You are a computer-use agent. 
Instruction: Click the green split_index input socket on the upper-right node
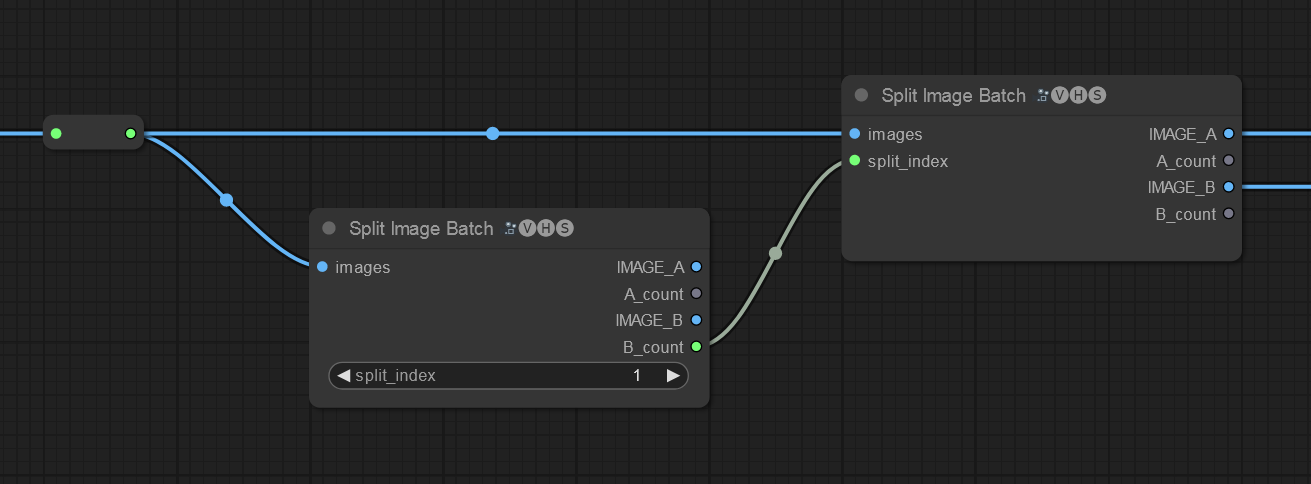pos(854,160)
